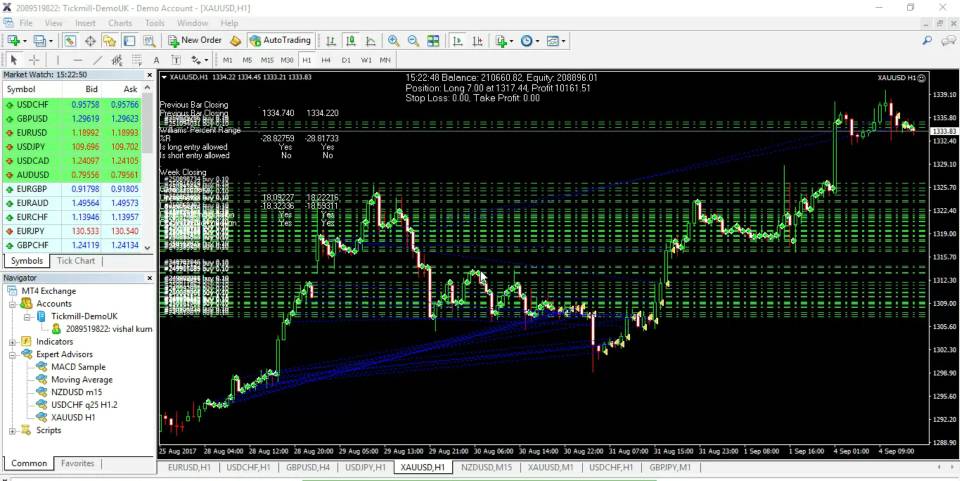Switch to the D1 timeframe
960x481 pixels.
(x=346, y=60)
